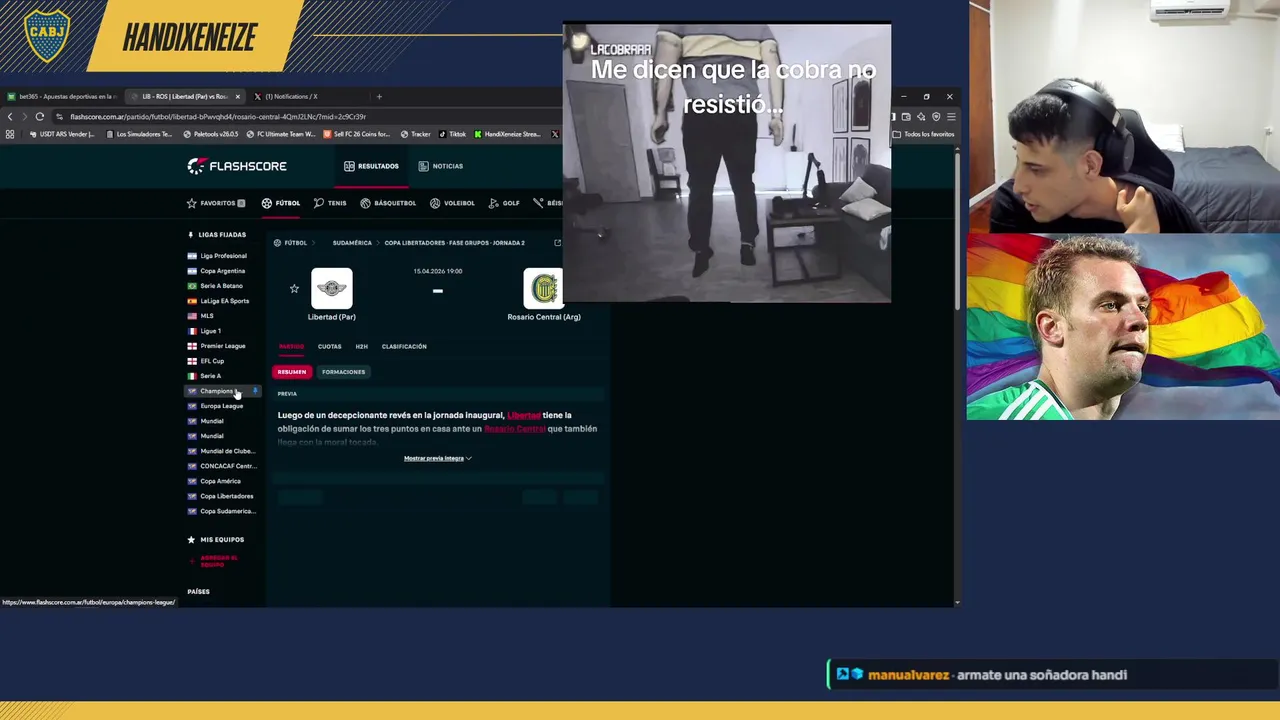Open Copa Libertadores in sidebar
Viewport: 1280px width, 720px height.
220,496
